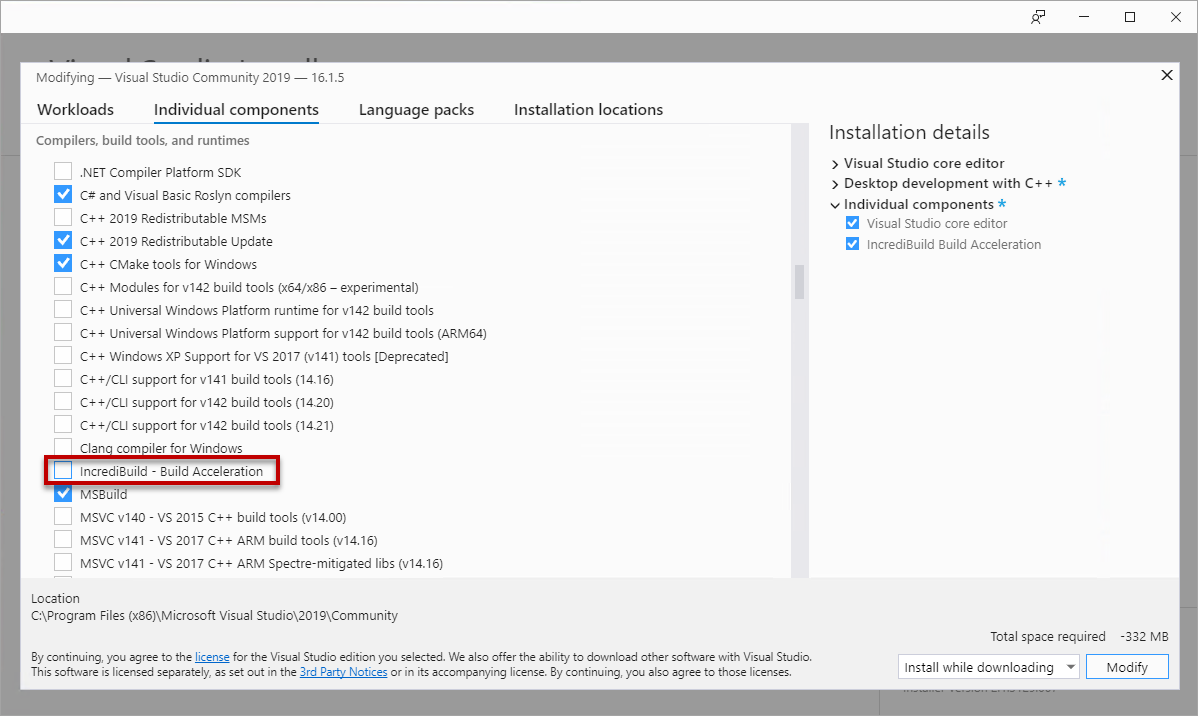The image size is (1198, 716).
Task: Collapse the Individual components details section
Action: click(835, 205)
